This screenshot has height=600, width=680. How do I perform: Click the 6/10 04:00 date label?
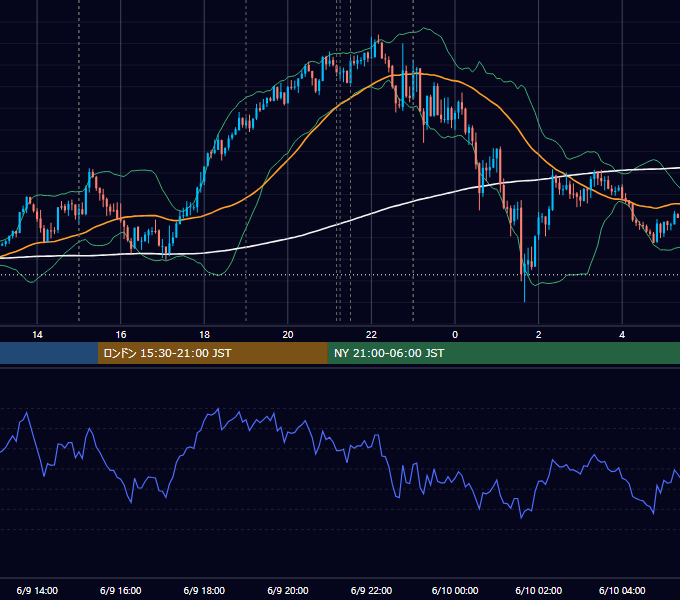tap(622, 590)
